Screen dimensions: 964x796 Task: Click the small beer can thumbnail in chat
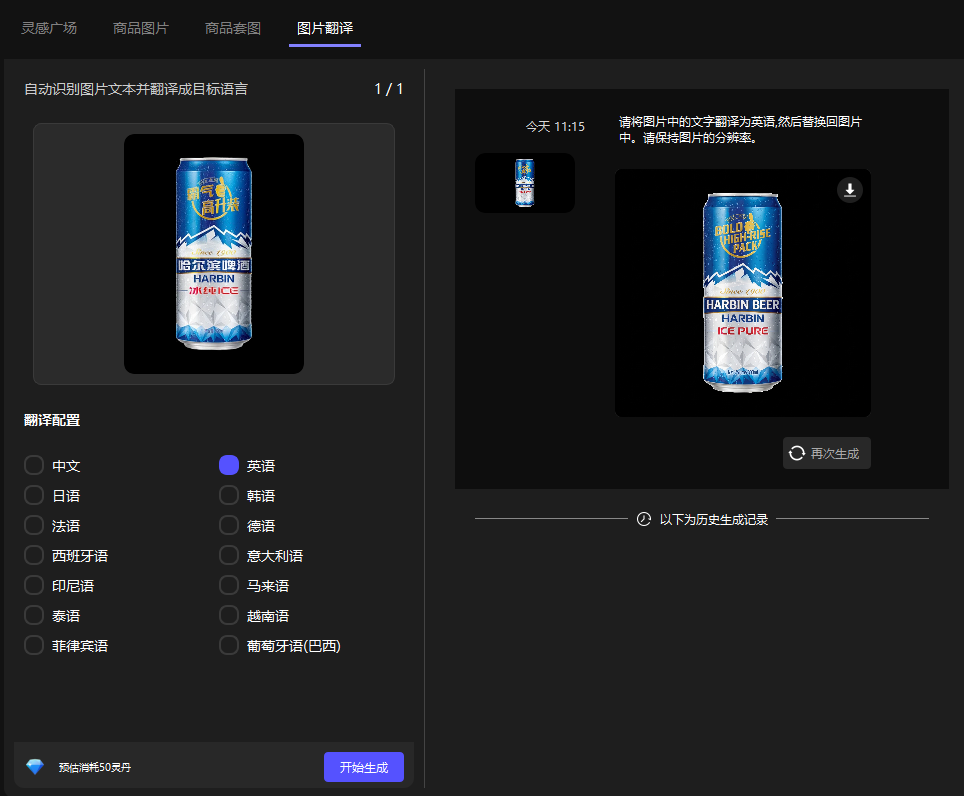pos(524,183)
